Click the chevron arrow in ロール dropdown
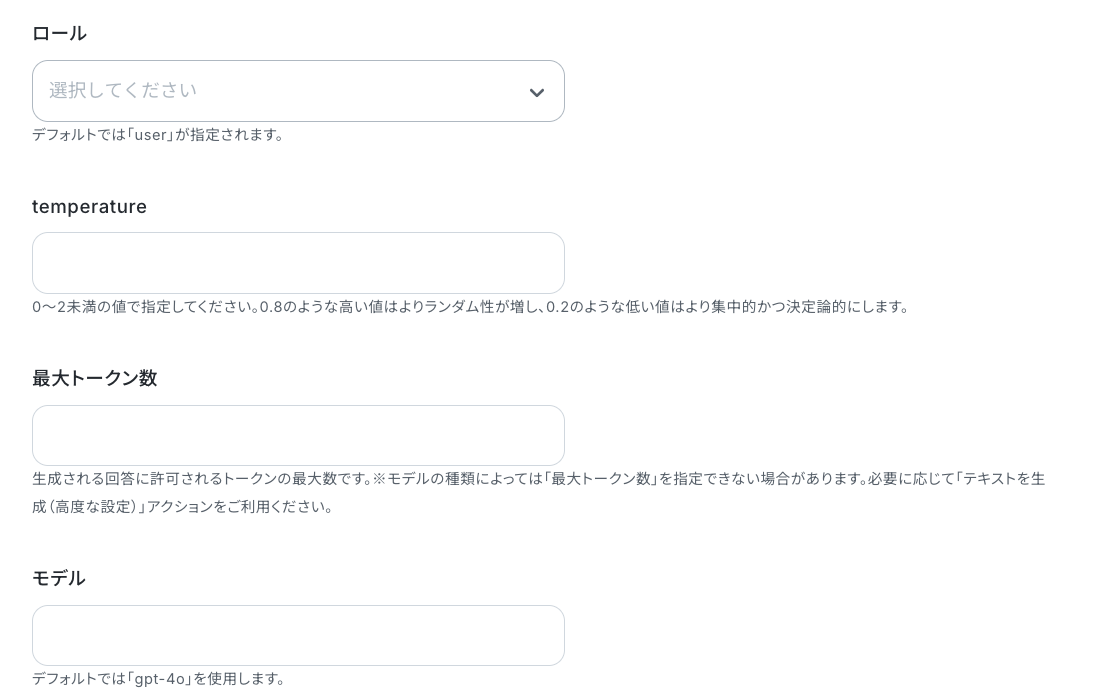 (x=537, y=93)
